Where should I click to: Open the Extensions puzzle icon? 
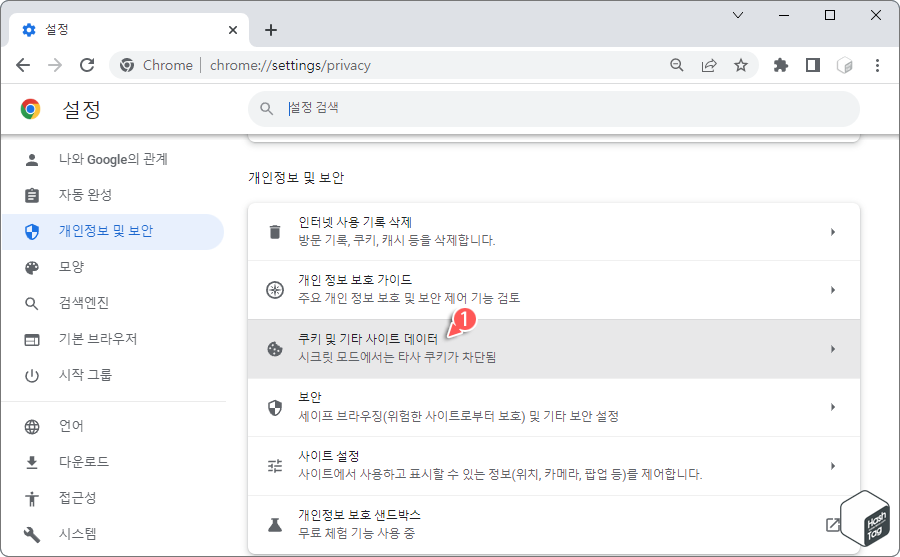tap(781, 65)
